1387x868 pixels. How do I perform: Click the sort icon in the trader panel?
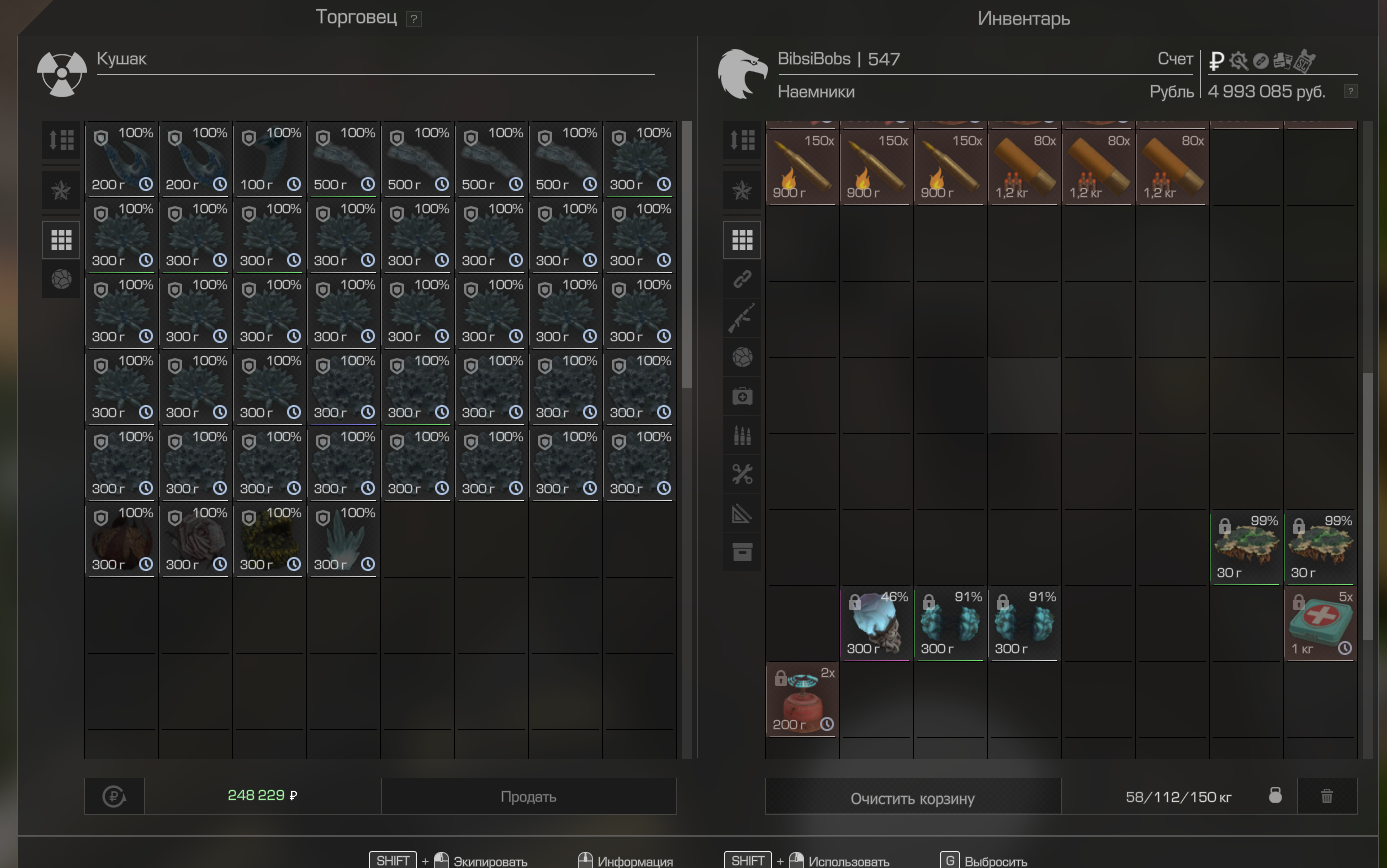coord(61,140)
